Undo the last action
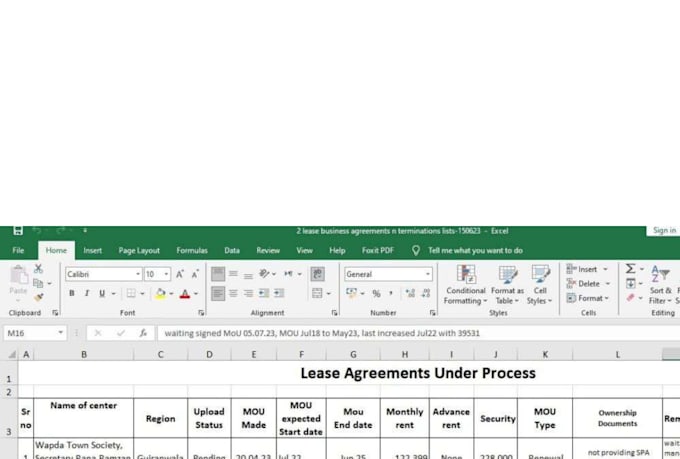The width and height of the screenshot is (680, 459). coord(37,230)
